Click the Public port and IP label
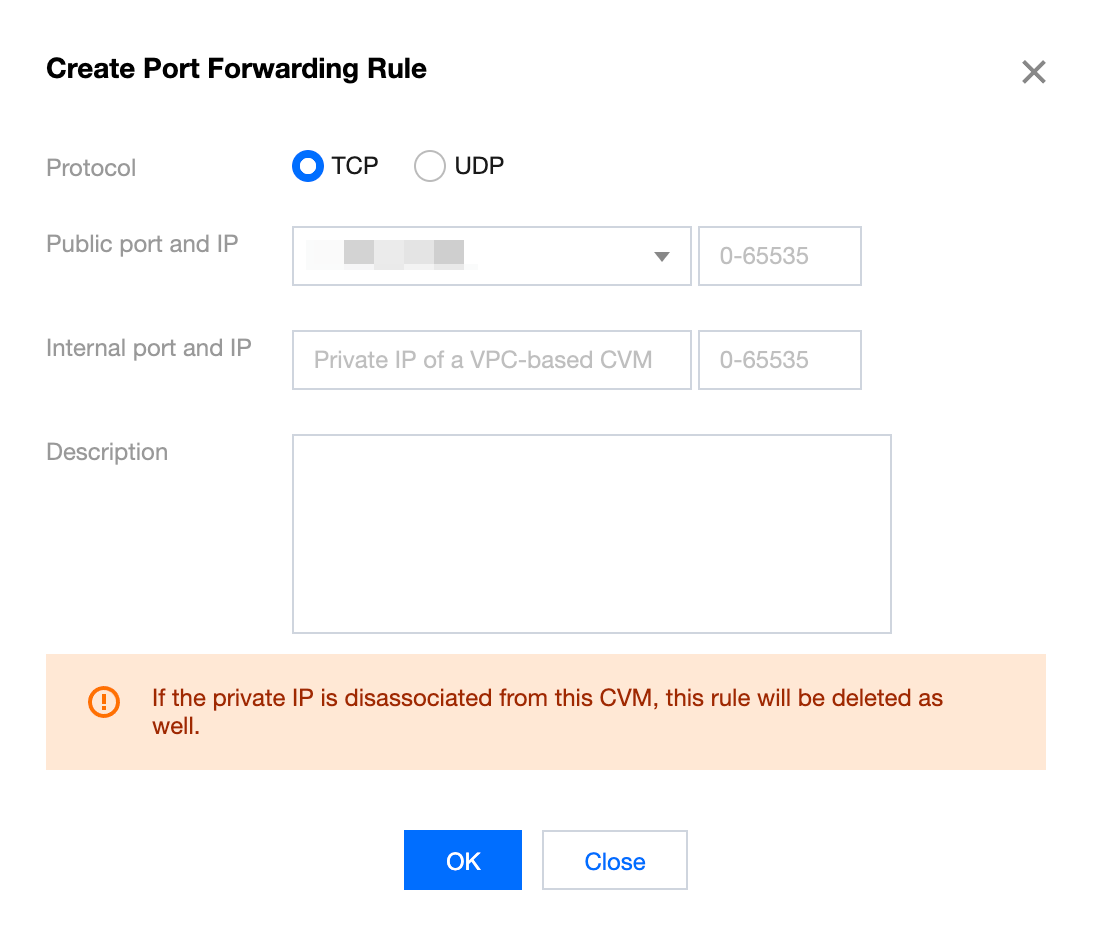This screenshot has width=1094, height=934. tap(142, 244)
